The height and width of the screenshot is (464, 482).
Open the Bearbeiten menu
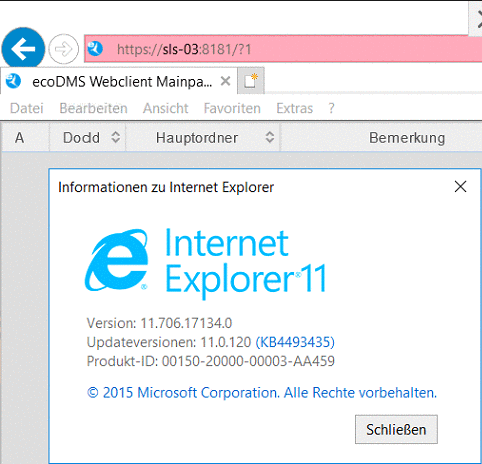tap(93, 108)
